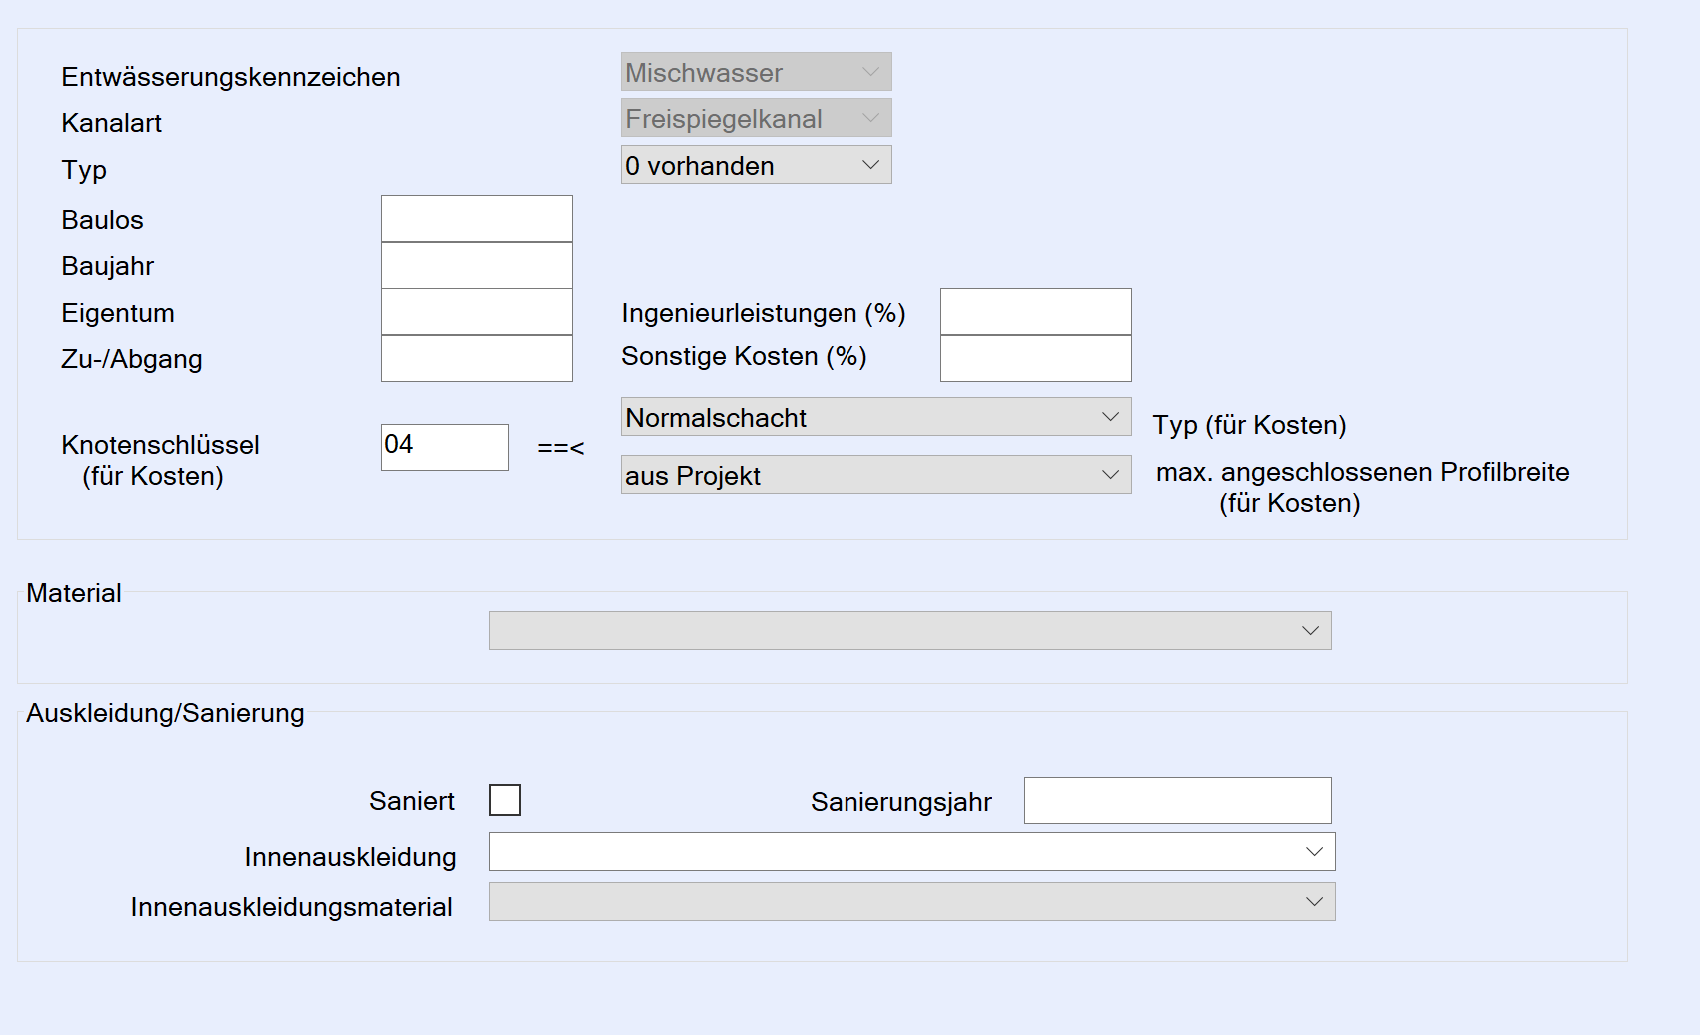Toggle the Saniert checkbox
The image size is (1700, 1035).
click(x=505, y=800)
